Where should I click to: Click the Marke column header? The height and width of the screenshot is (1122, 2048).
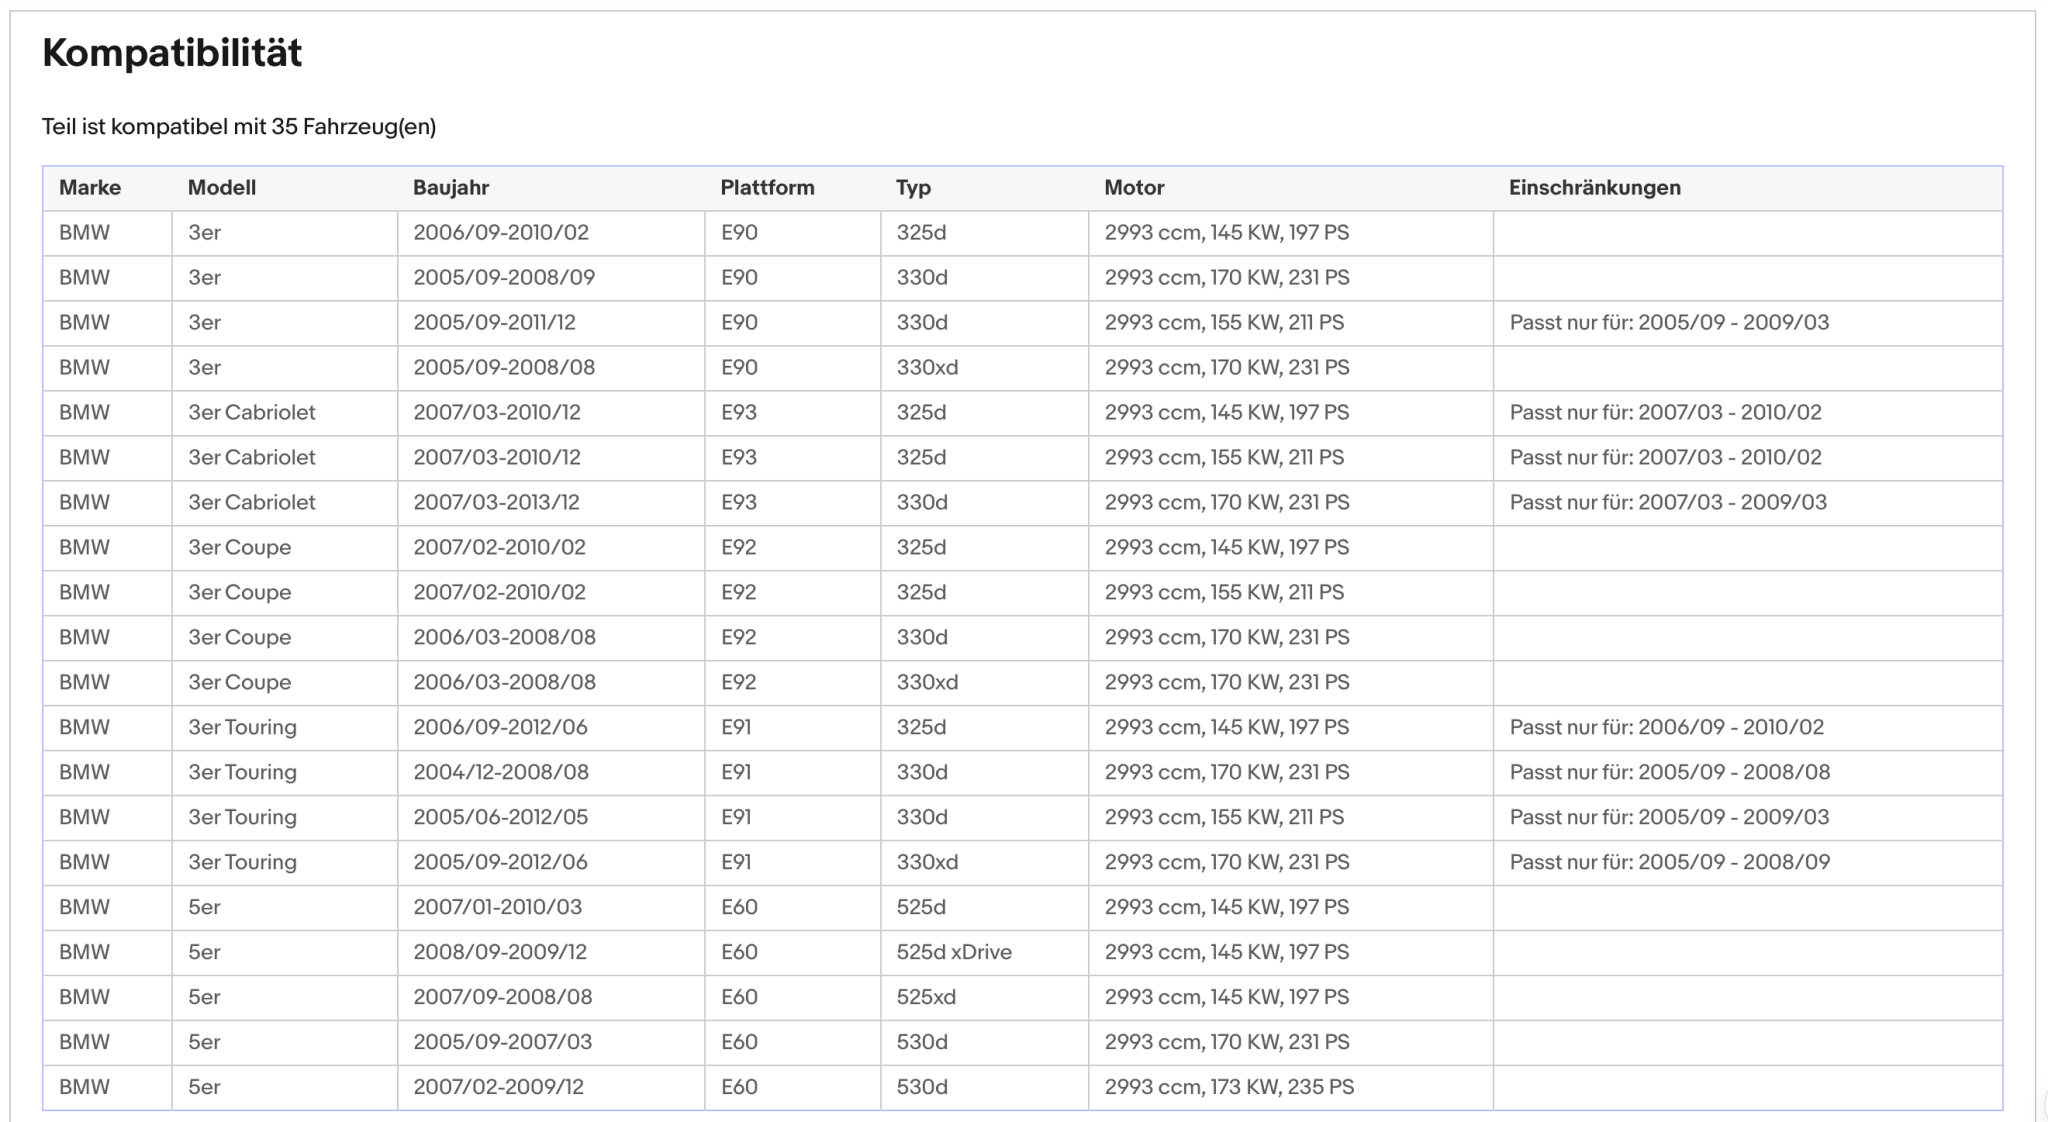pyautogui.click(x=90, y=188)
